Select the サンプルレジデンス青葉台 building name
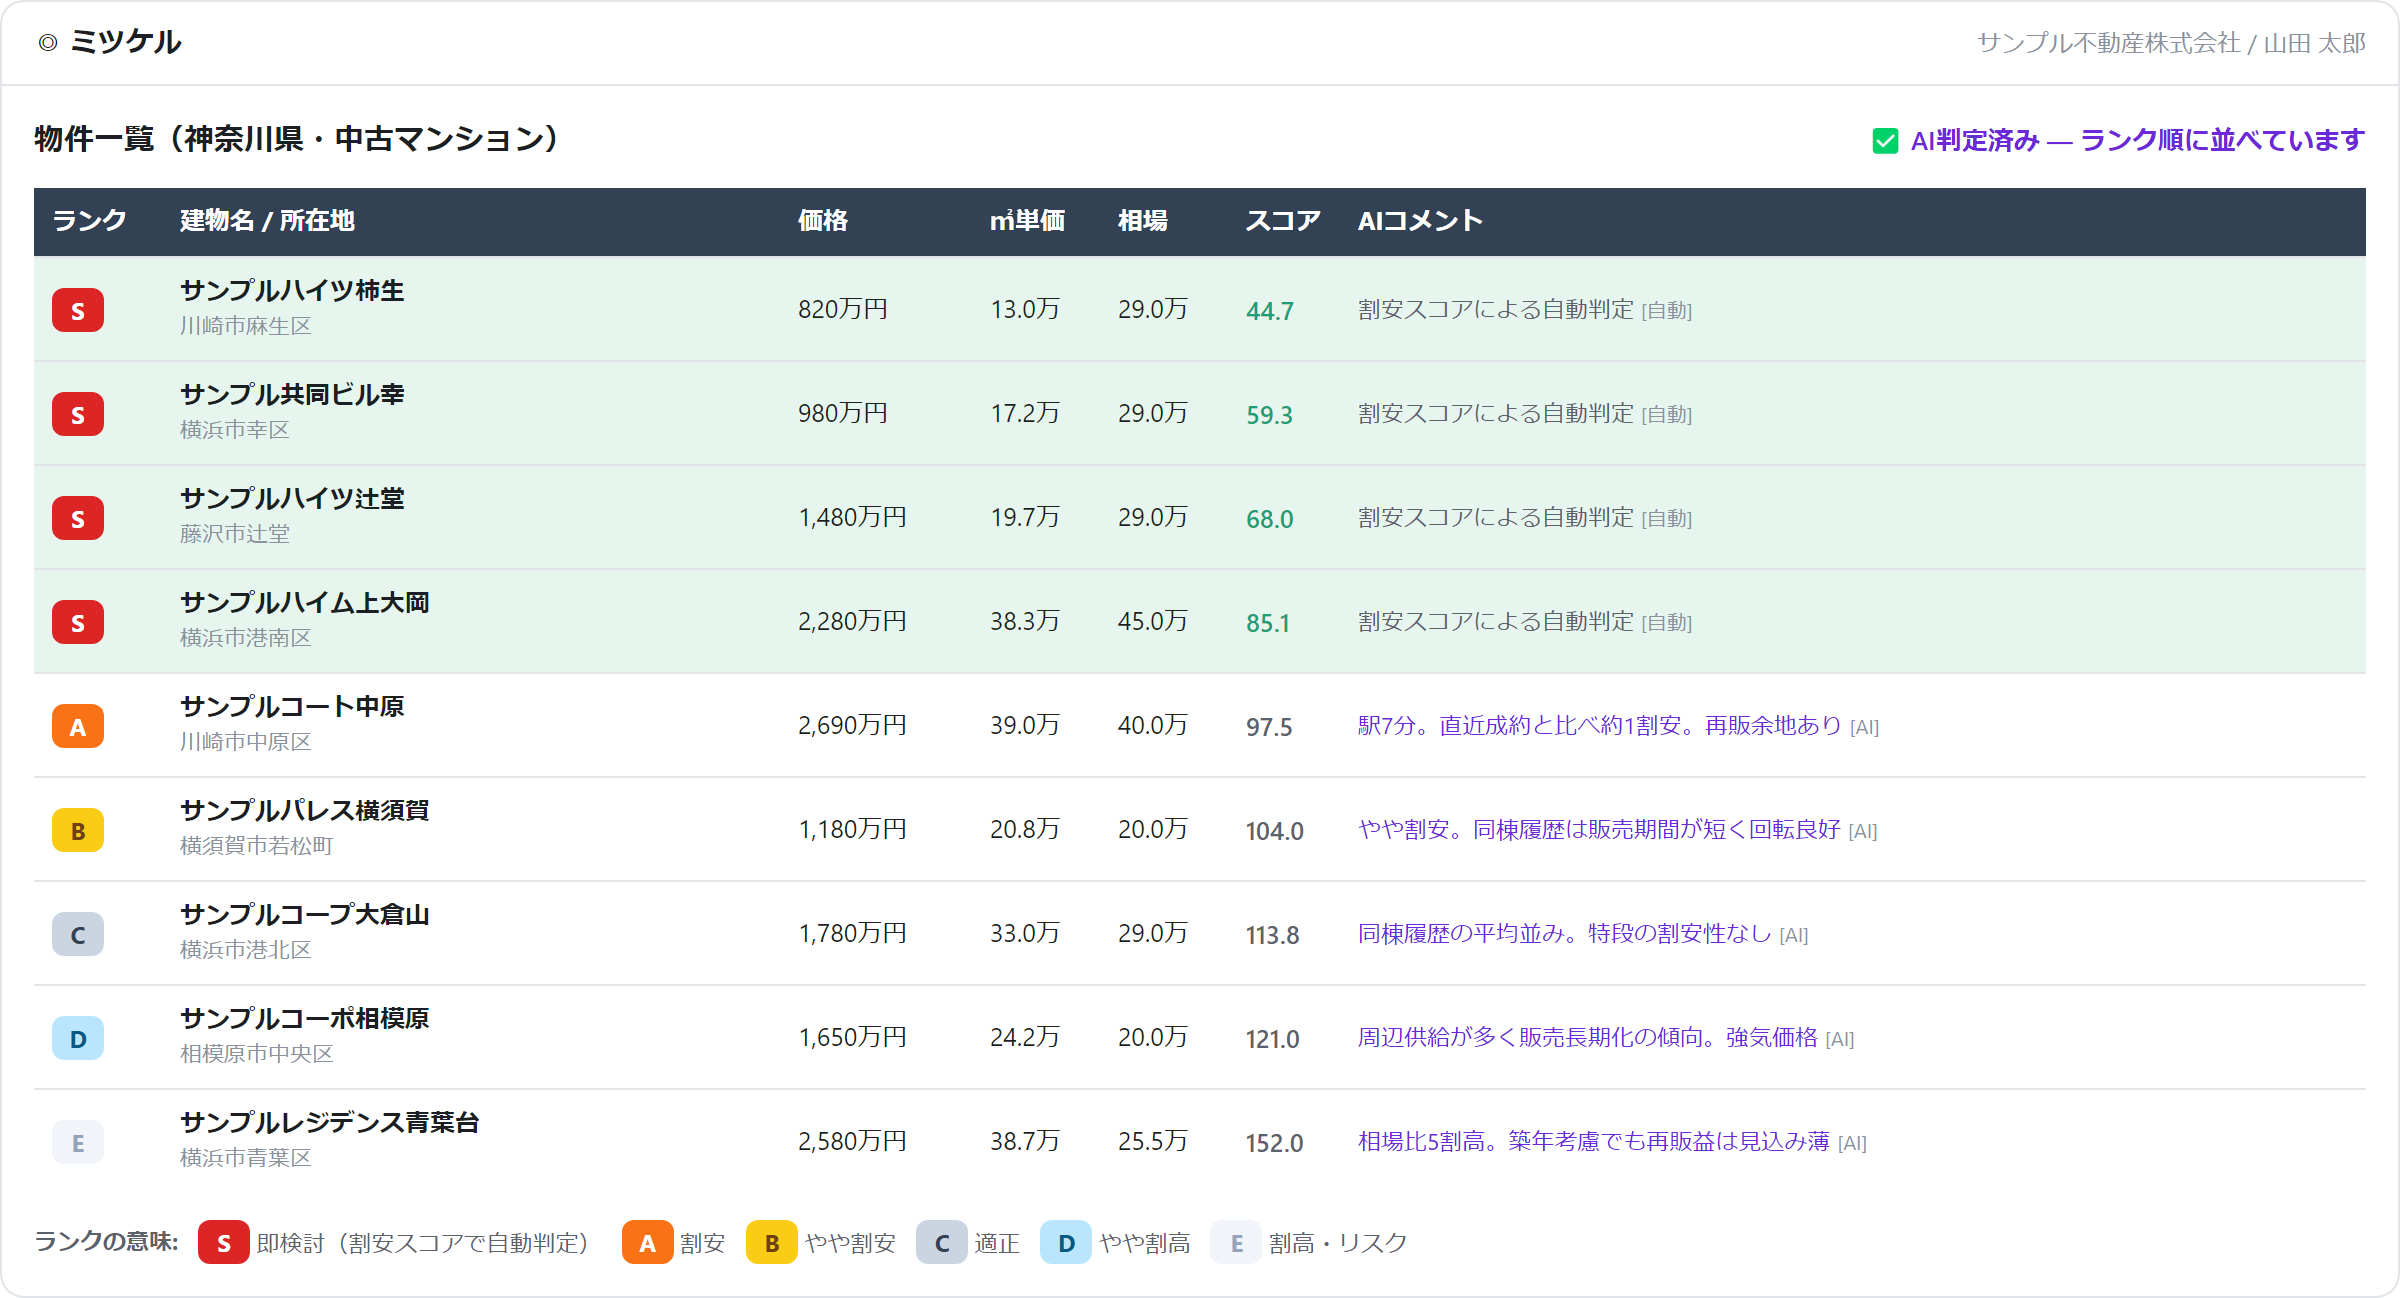 (x=330, y=1123)
